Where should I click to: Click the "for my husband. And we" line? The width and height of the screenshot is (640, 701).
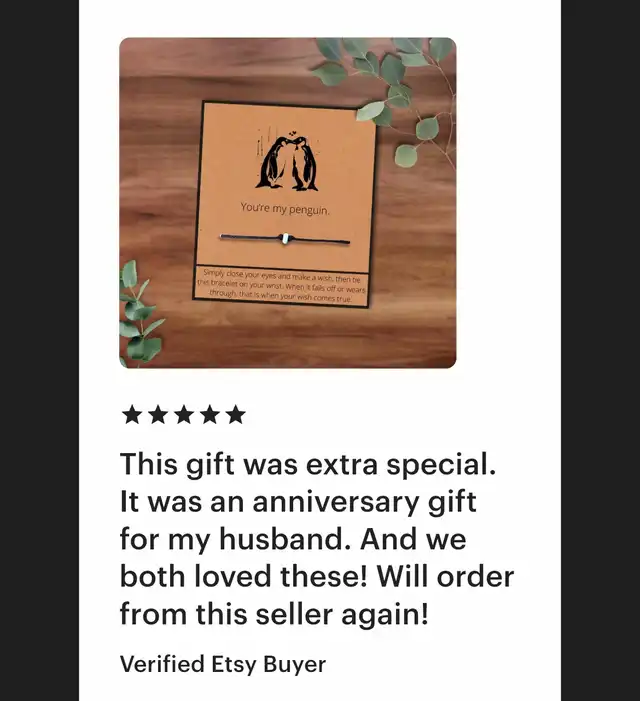pyautogui.click(x=293, y=539)
